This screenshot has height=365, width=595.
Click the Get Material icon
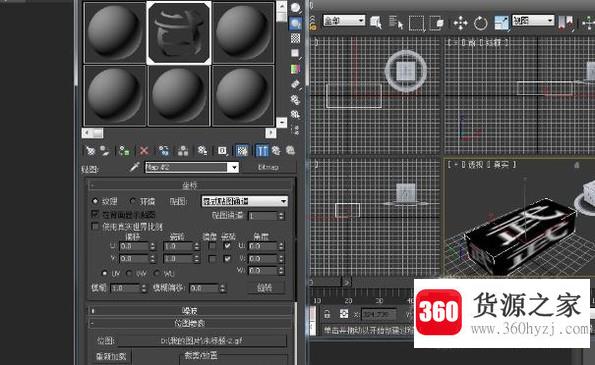pyautogui.click(x=90, y=151)
